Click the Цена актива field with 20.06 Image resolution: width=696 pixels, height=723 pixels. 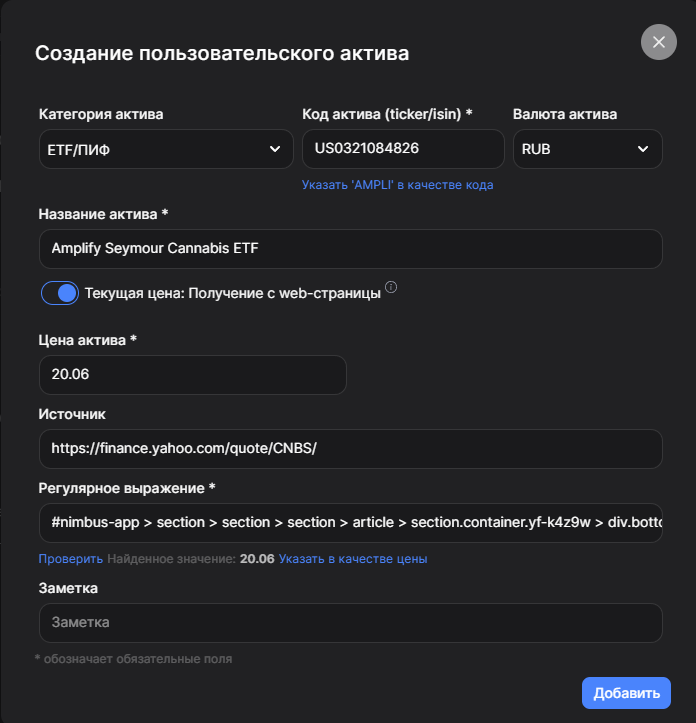point(193,375)
